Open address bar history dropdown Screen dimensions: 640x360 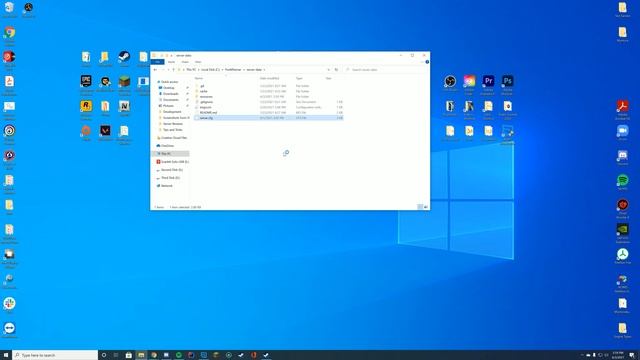tap(329, 70)
